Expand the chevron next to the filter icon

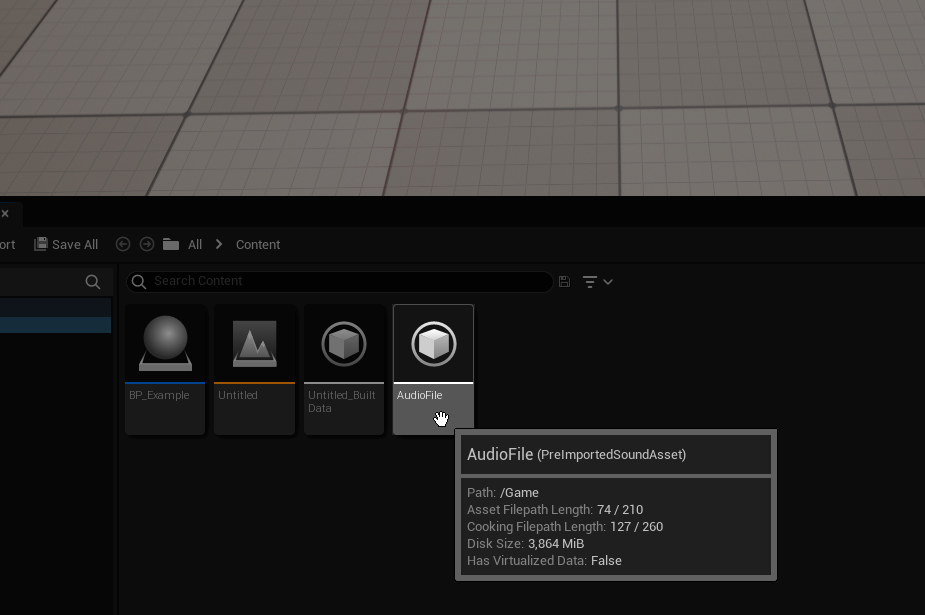pos(606,281)
